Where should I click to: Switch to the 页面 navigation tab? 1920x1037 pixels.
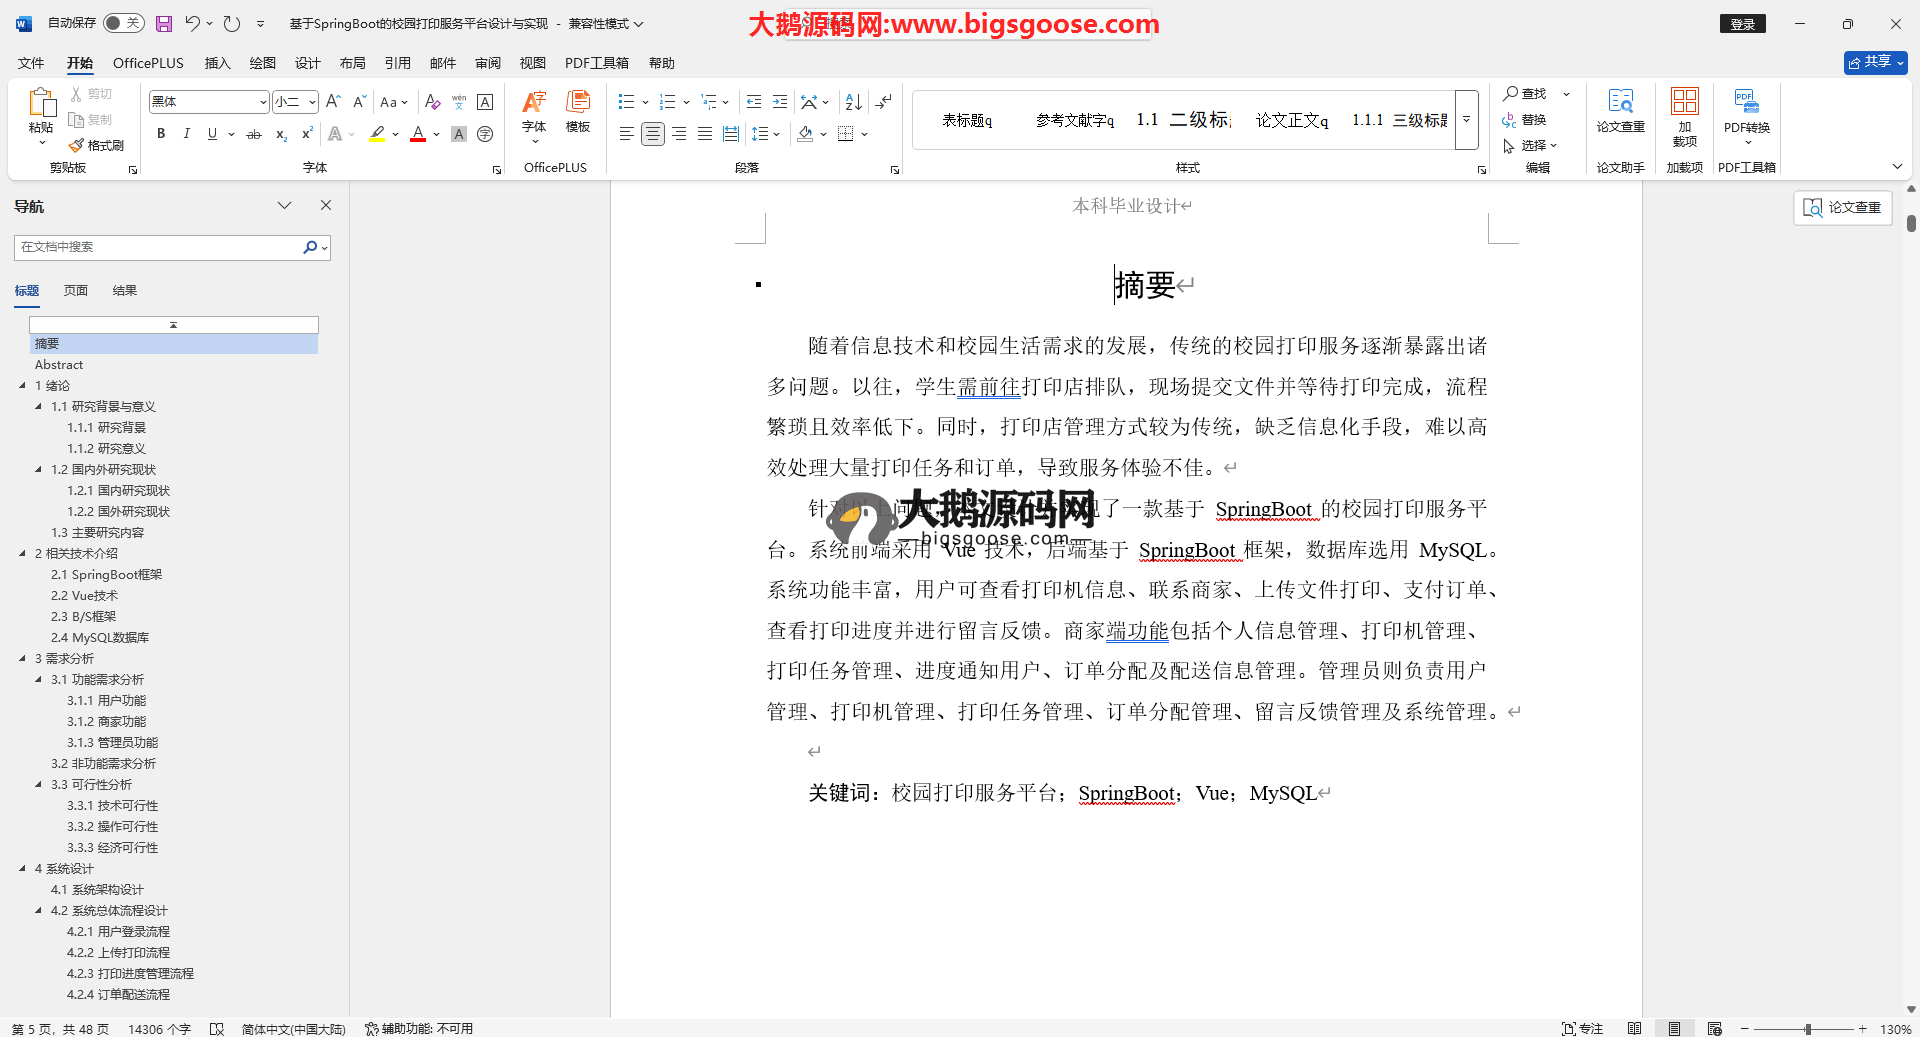click(x=76, y=291)
